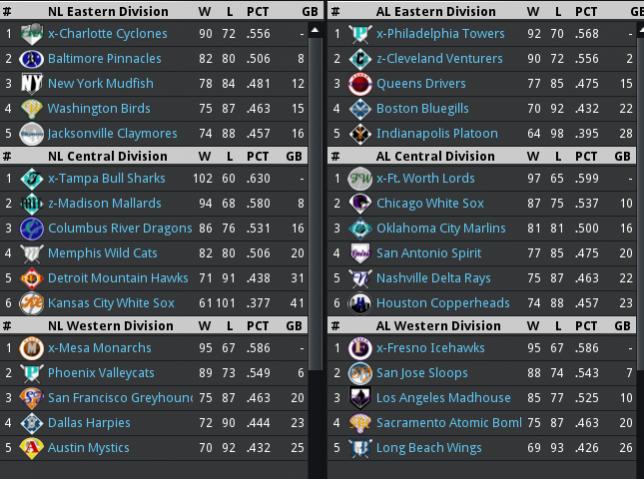The height and width of the screenshot is (479, 644).
Task: Click the Detroit Mountain Hawks logo
Action: pyautogui.click(x=31, y=278)
